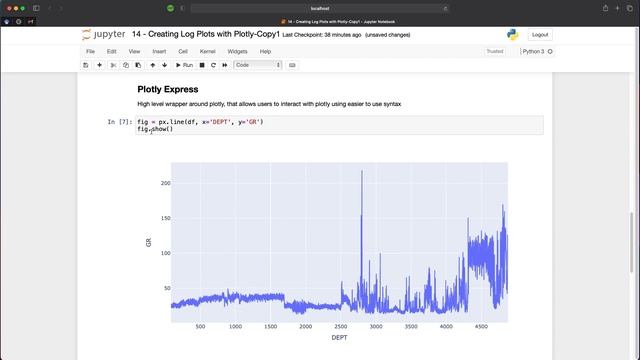Go back with the browser back arrow
The width and height of the screenshot is (640, 360).
pyautogui.click(x=50, y=8)
